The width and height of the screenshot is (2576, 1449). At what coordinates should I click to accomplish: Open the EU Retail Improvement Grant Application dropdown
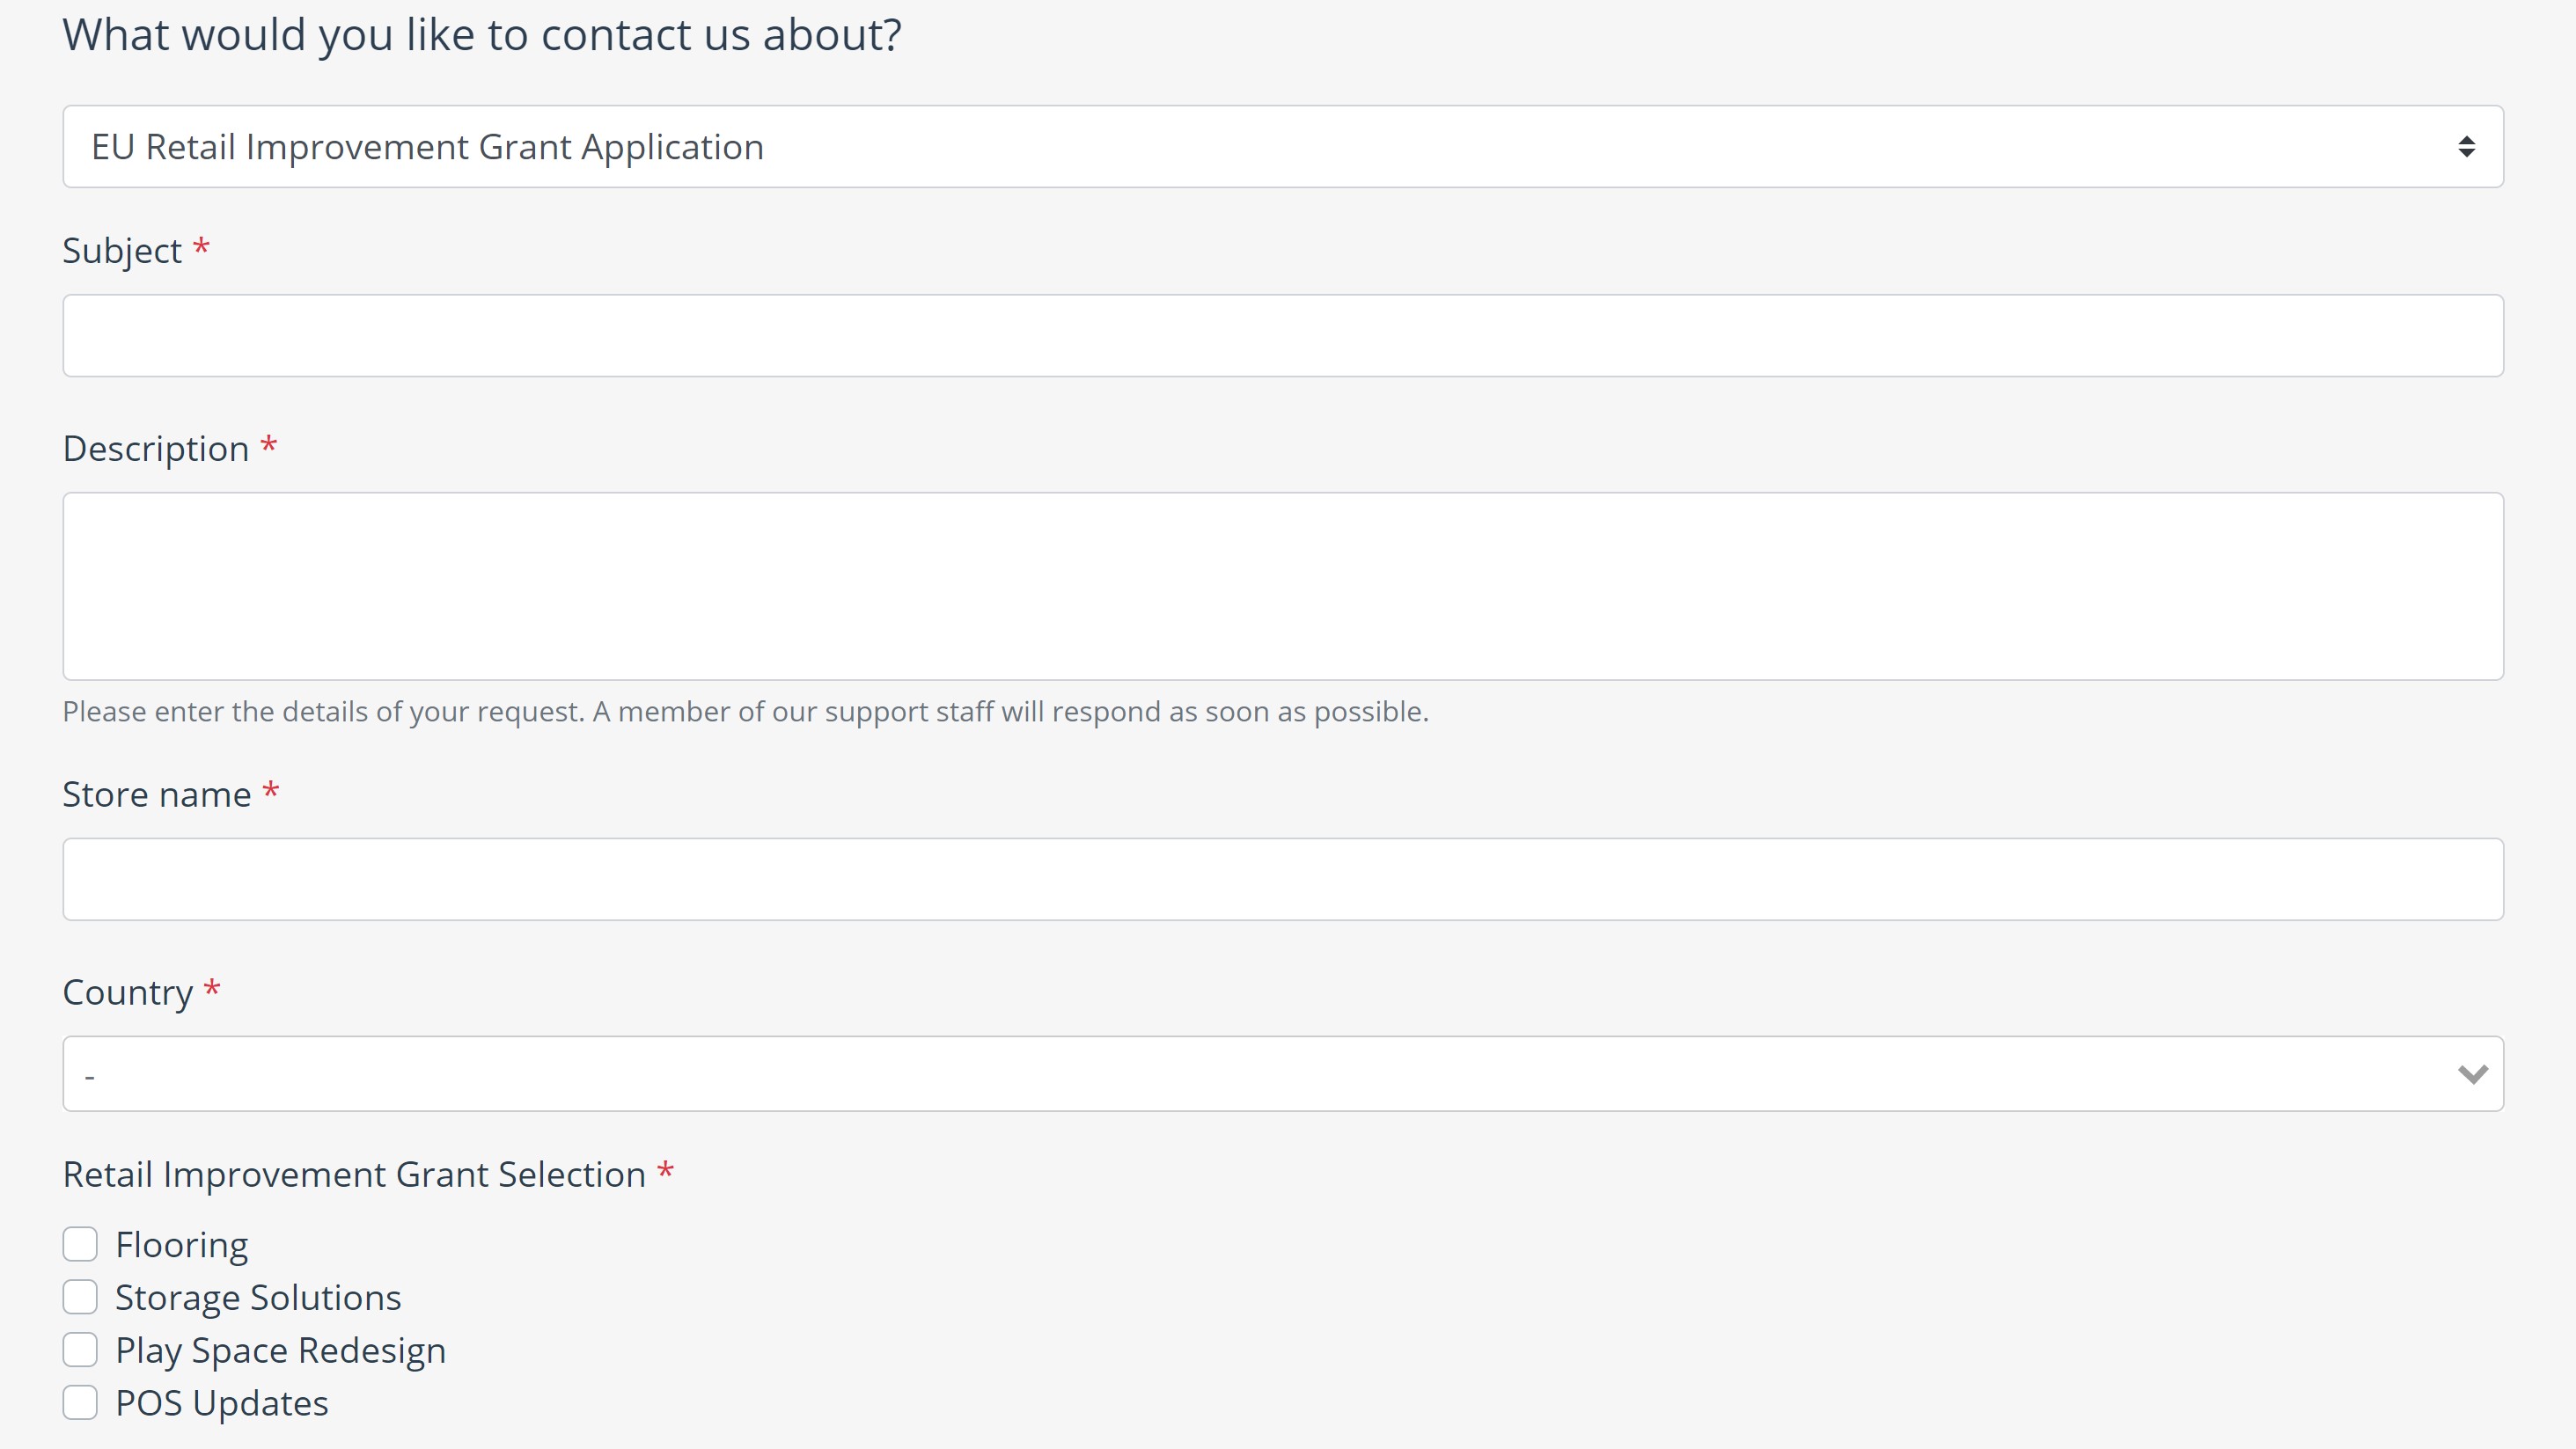pos(1283,146)
